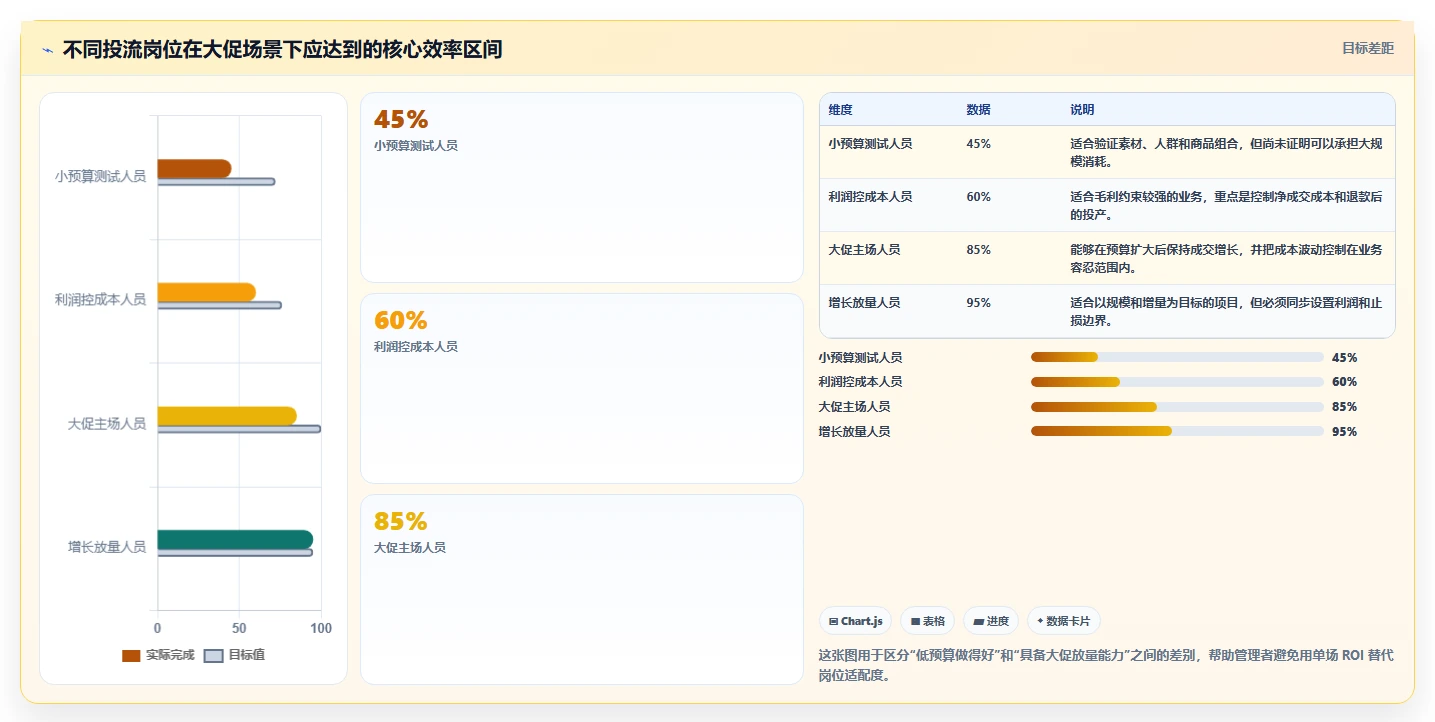Click the 目标差距 tag in the header
Image resolution: width=1435 pixels, height=722 pixels.
(1367, 48)
